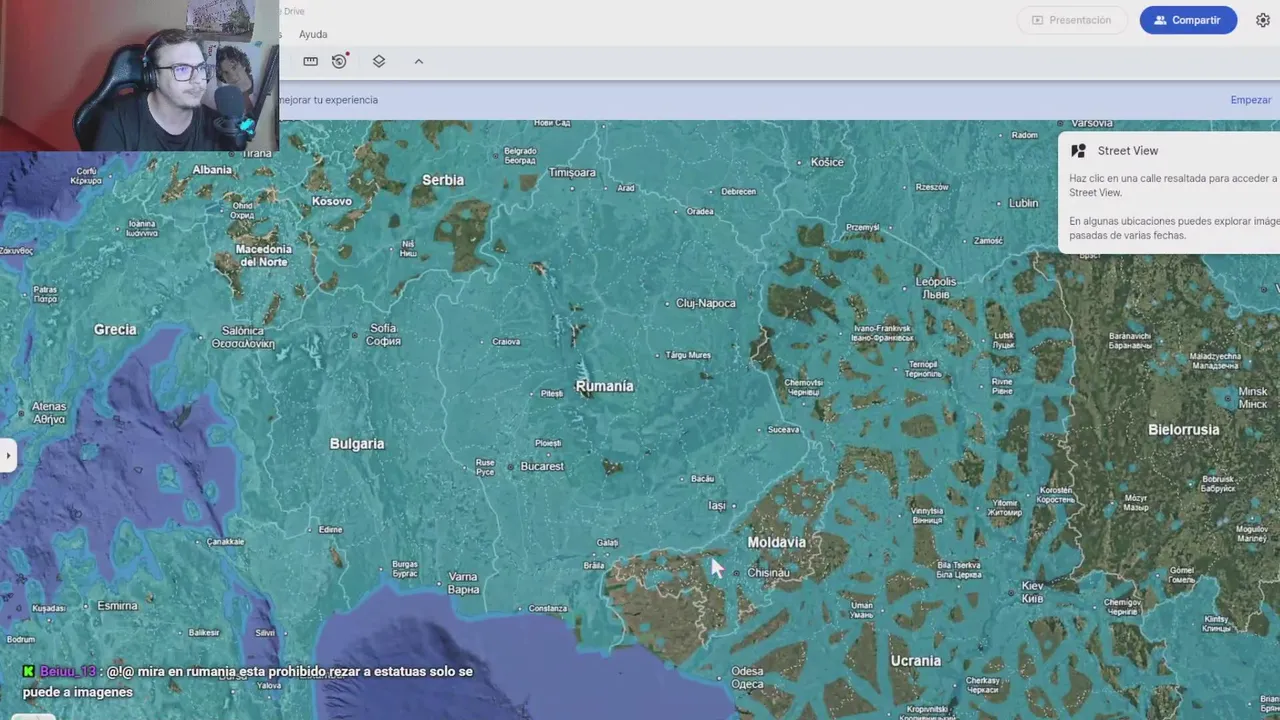Select the Târgu Mureș city label
The image size is (1280, 720).
click(x=689, y=355)
